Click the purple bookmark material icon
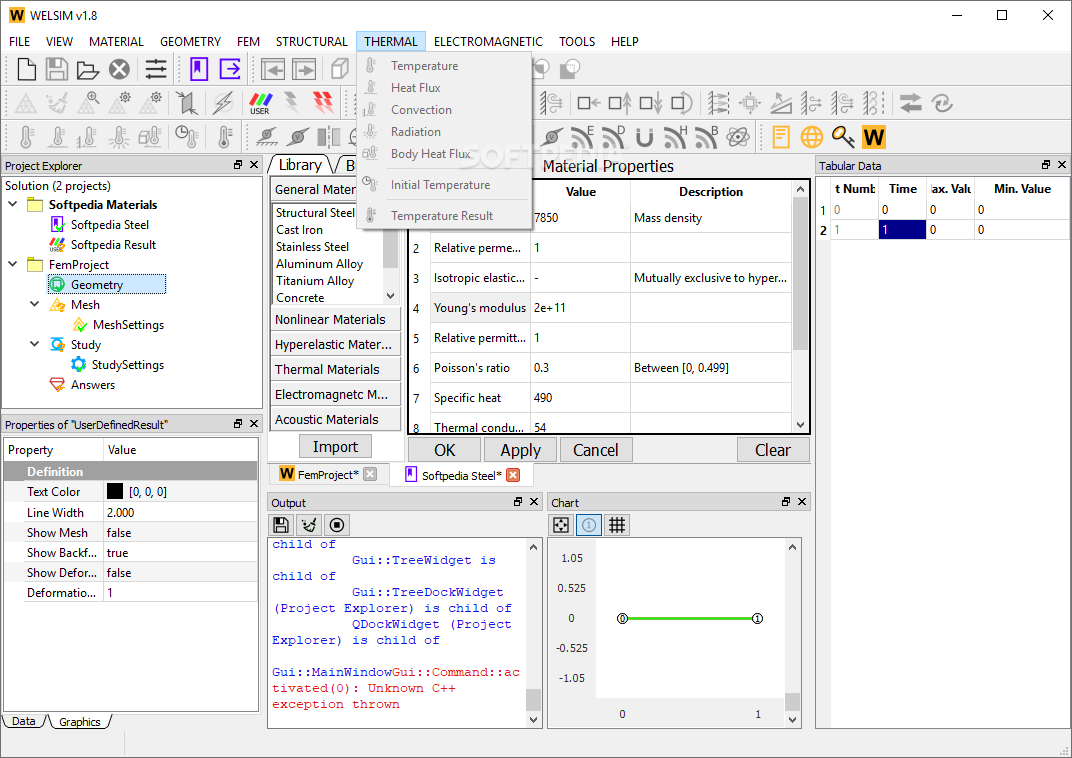Image resolution: width=1072 pixels, height=758 pixels. (x=198, y=69)
